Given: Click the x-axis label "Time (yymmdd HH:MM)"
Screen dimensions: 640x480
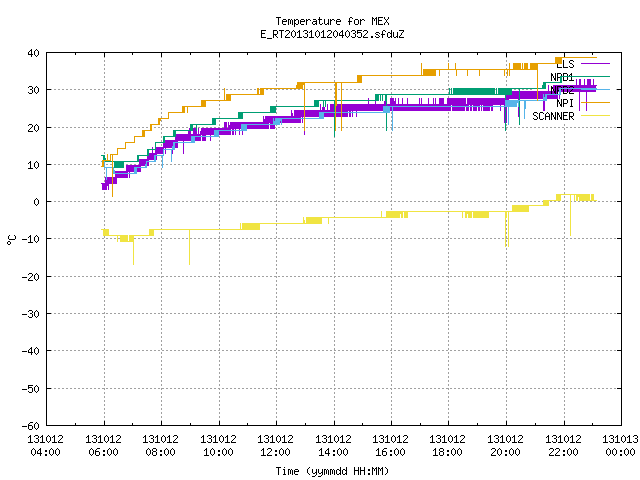Looking at the screenshot, I should [x=332, y=471].
